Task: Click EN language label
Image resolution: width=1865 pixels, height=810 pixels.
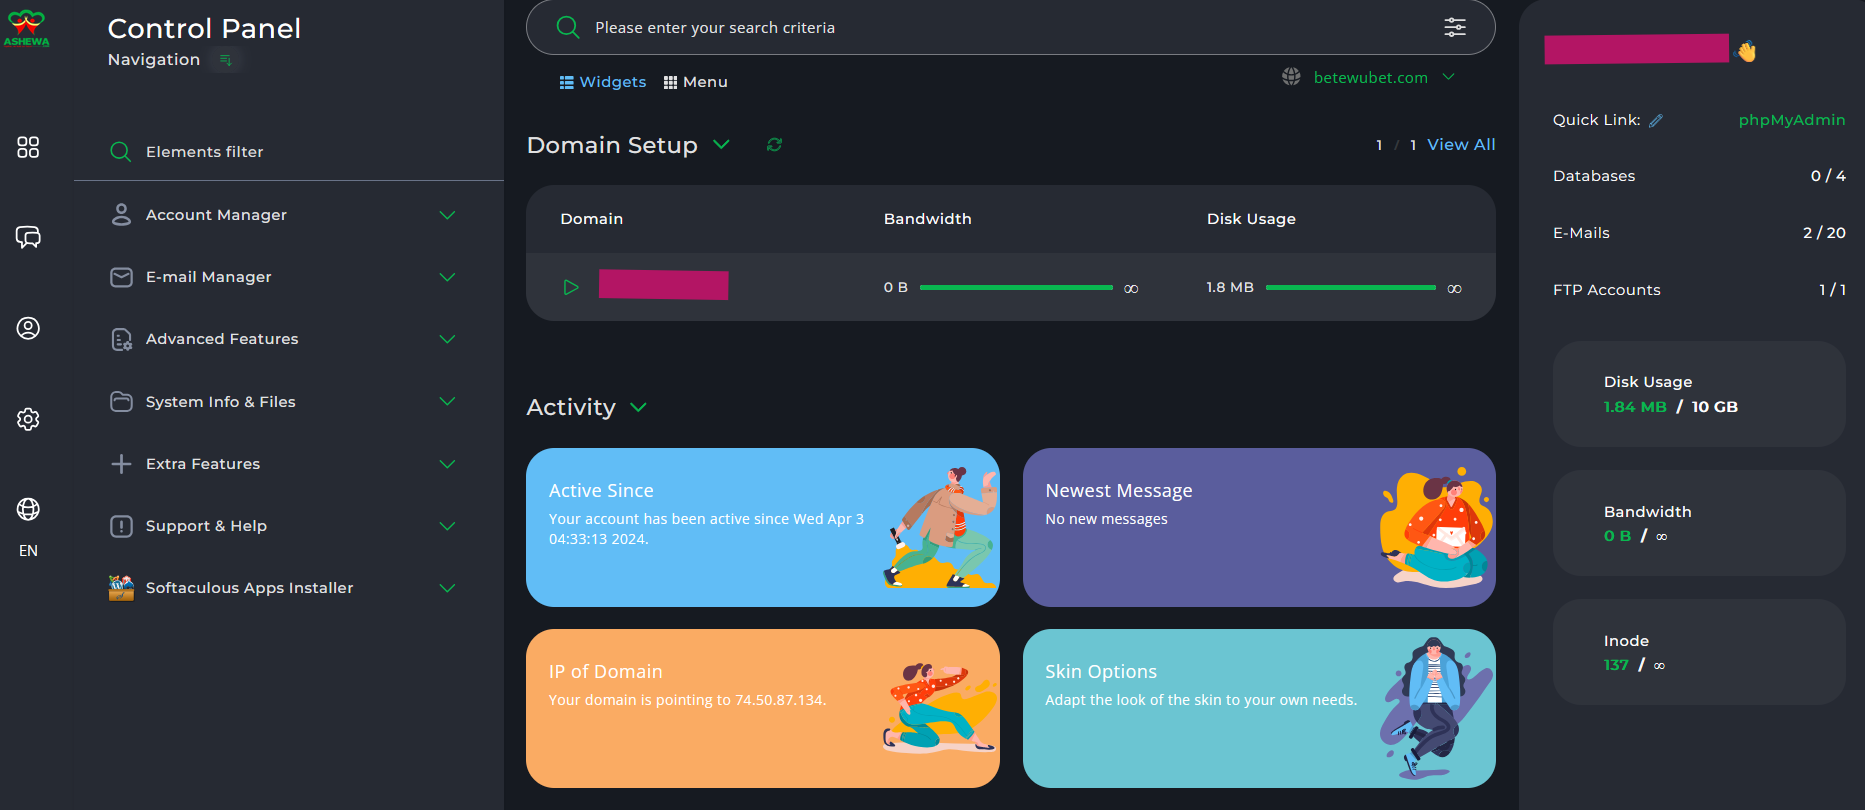Action: pos(28,551)
